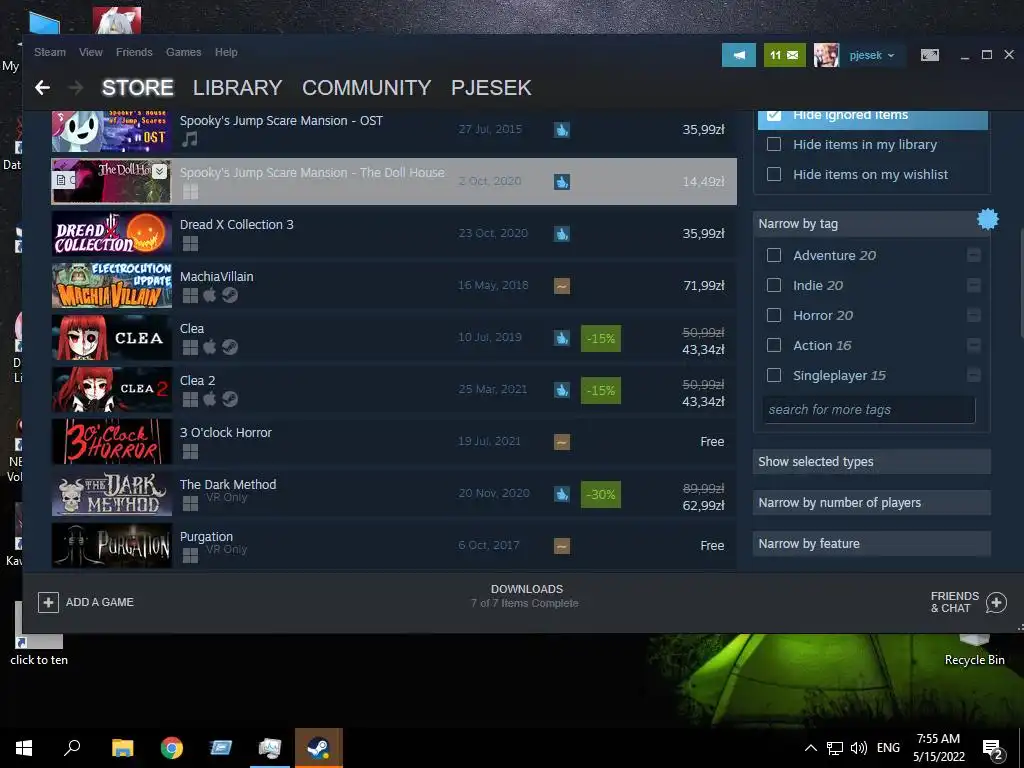The image size is (1024, 768).
Task: Click the -30% discount badge for The Dark Method
Action: click(601, 494)
